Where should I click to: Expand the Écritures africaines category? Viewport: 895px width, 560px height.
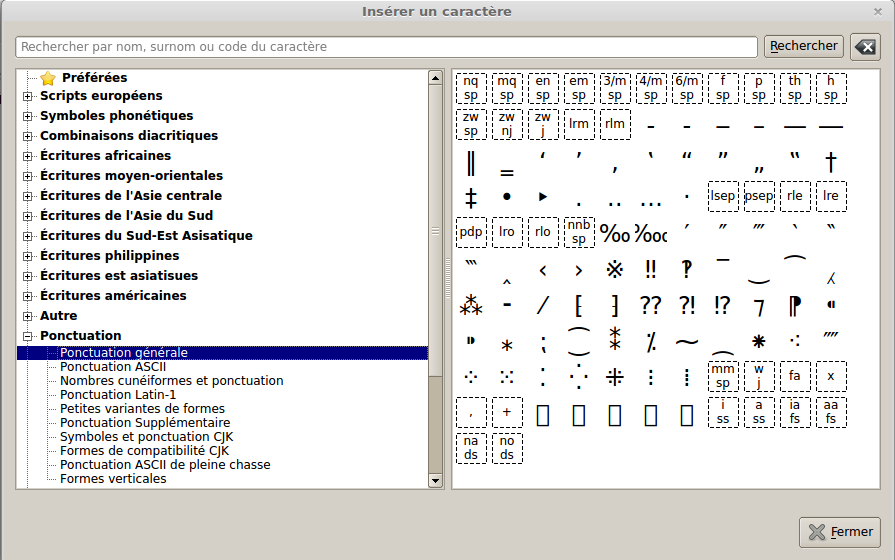coord(27,156)
